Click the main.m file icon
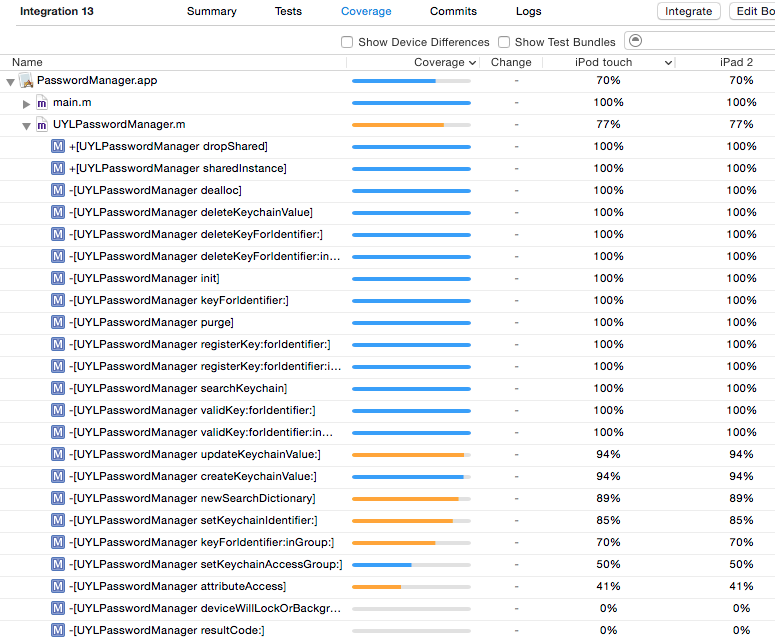Image resolution: width=775 pixels, height=642 pixels. (42, 102)
